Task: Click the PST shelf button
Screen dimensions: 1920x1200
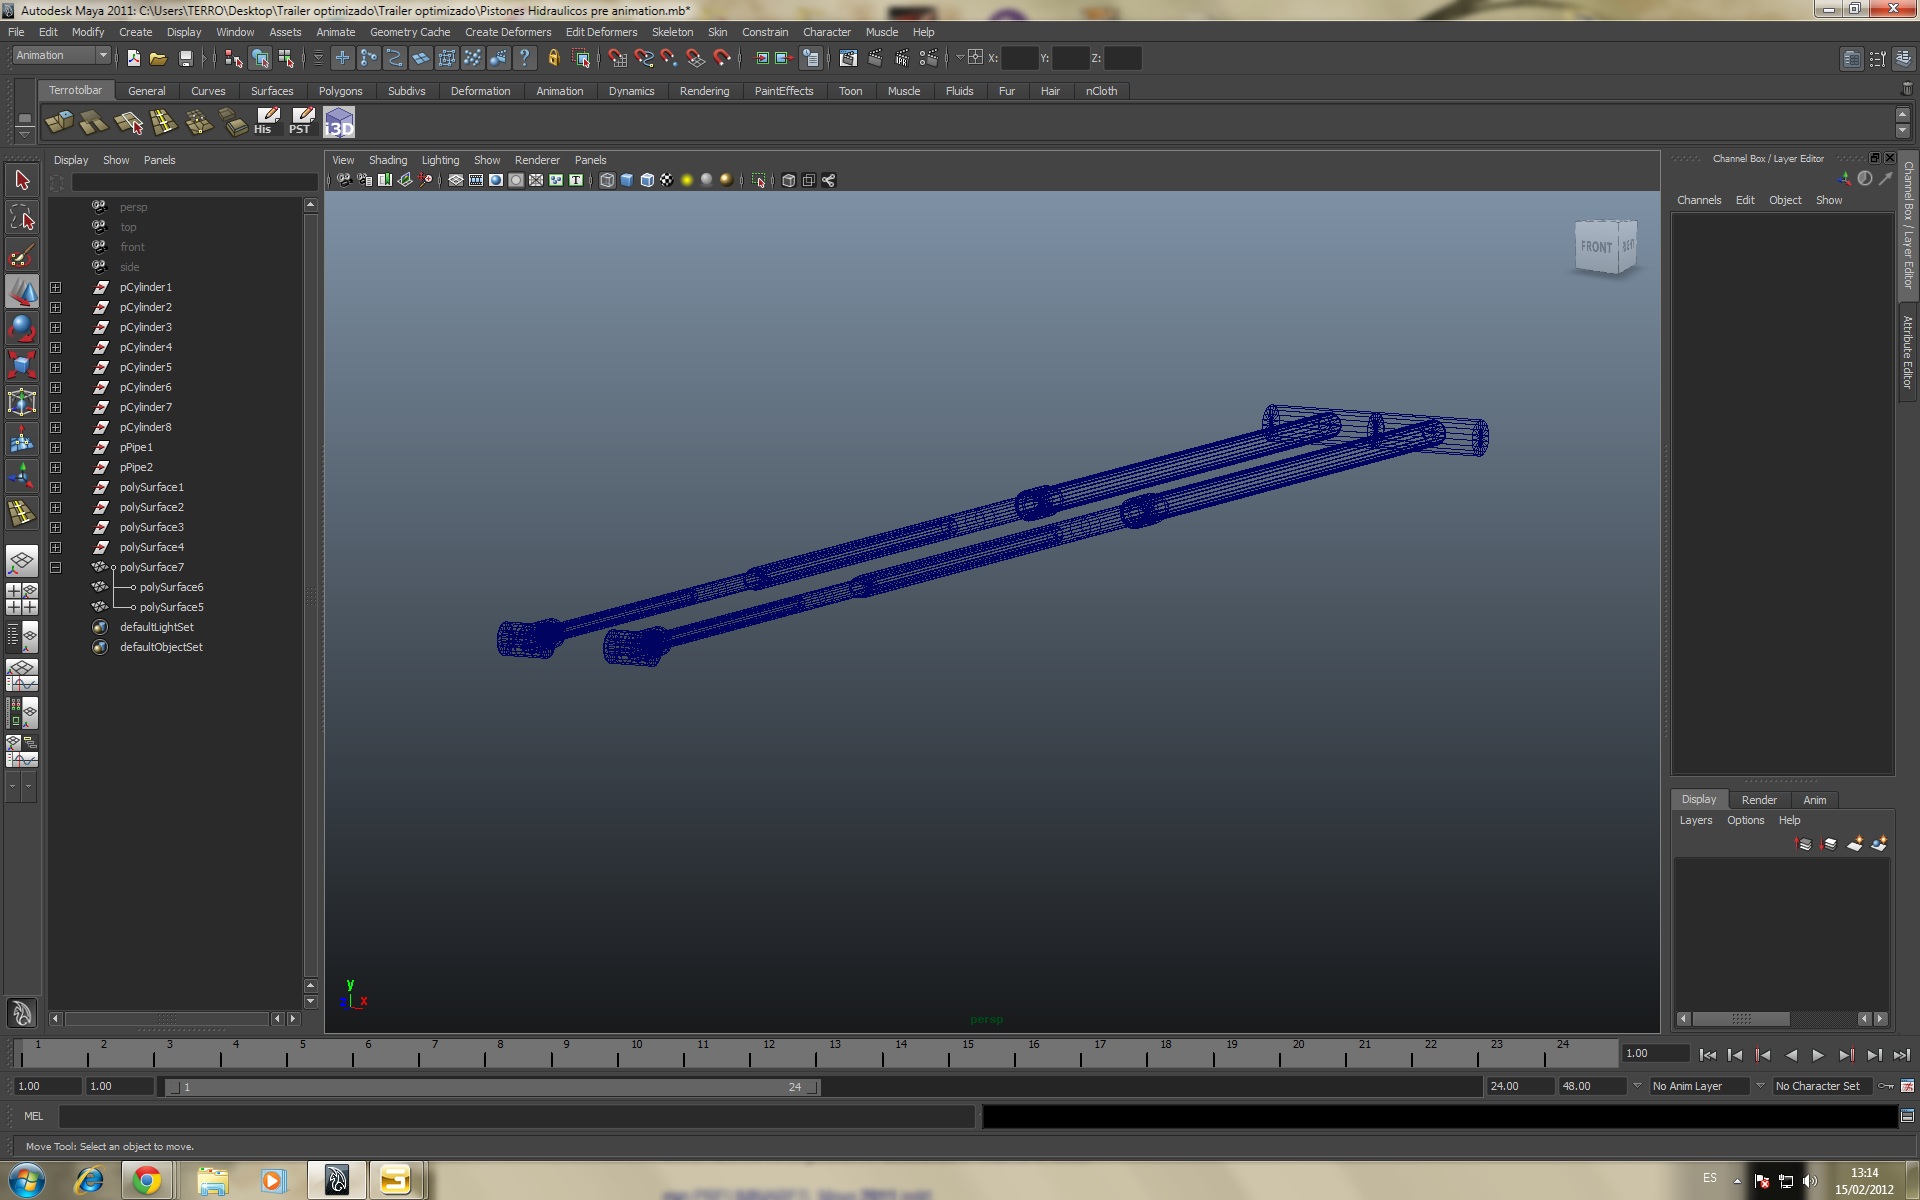Action: coord(301,123)
